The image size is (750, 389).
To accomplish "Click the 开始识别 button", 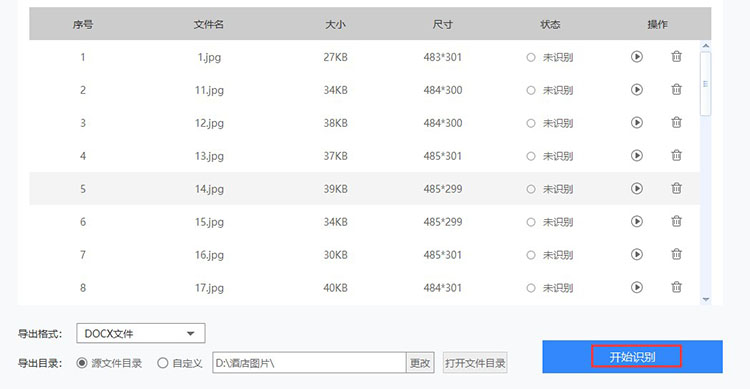I will click(x=632, y=357).
